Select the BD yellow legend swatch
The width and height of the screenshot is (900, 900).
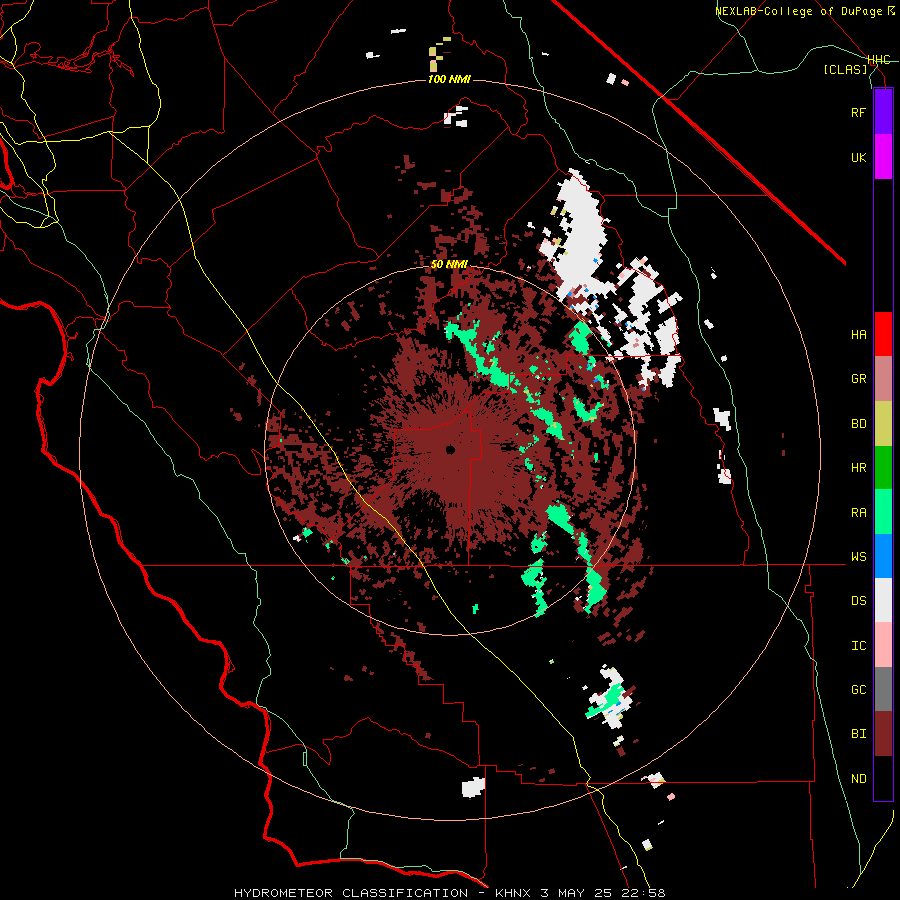pos(883,424)
